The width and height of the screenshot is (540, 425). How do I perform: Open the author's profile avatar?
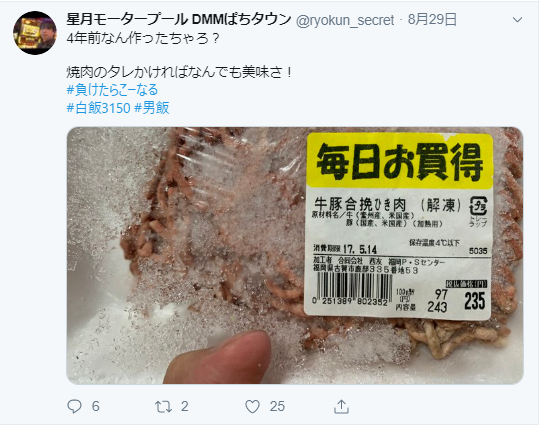pyautogui.click(x=35, y=33)
